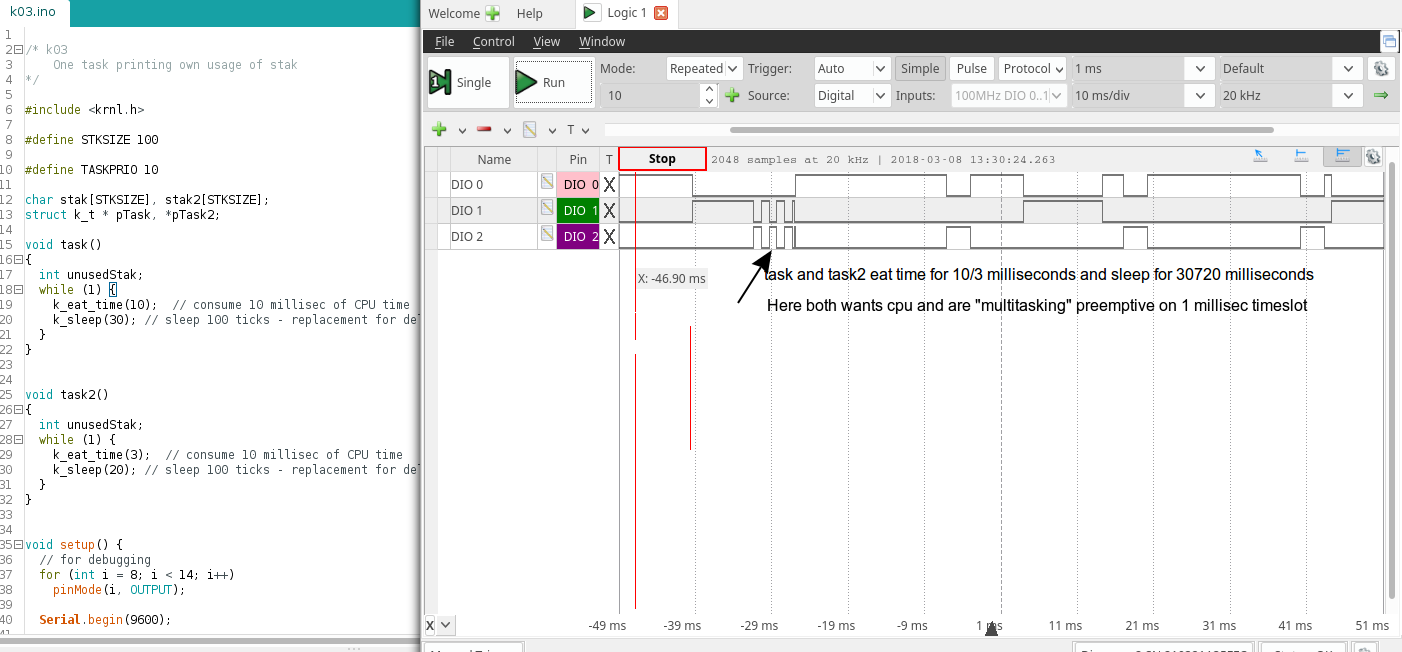Click the red remove channel icon
The width and height of the screenshot is (1402, 652).
(484, 130)
